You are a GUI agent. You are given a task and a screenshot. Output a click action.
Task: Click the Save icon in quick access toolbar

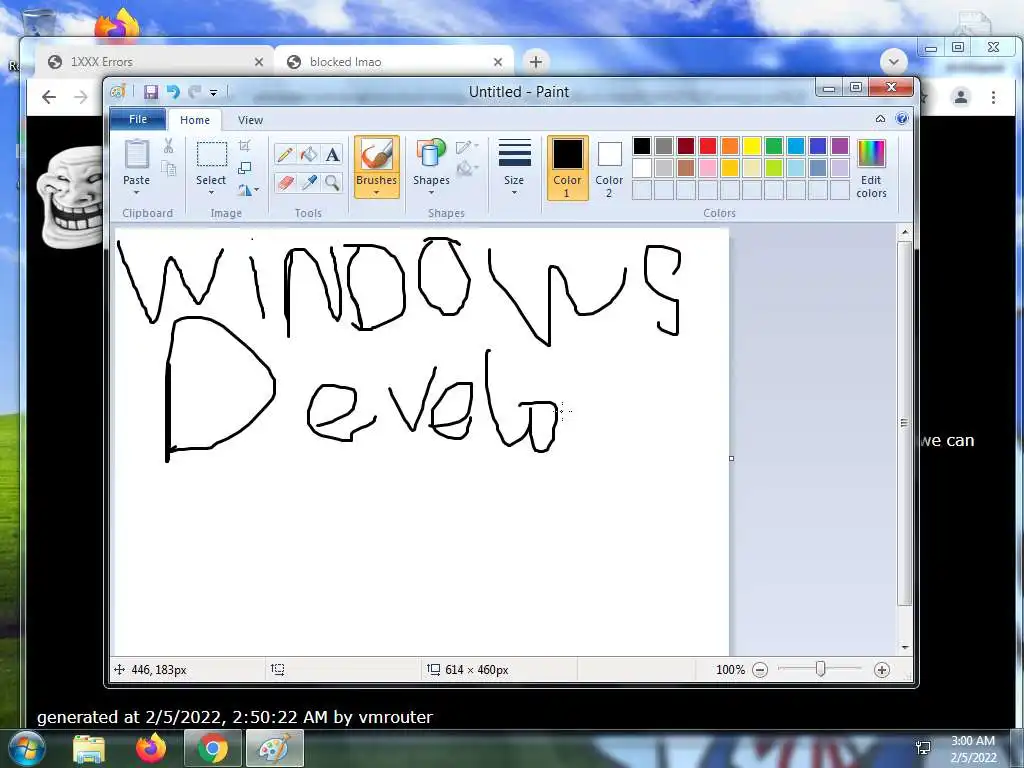coord(151,92)
